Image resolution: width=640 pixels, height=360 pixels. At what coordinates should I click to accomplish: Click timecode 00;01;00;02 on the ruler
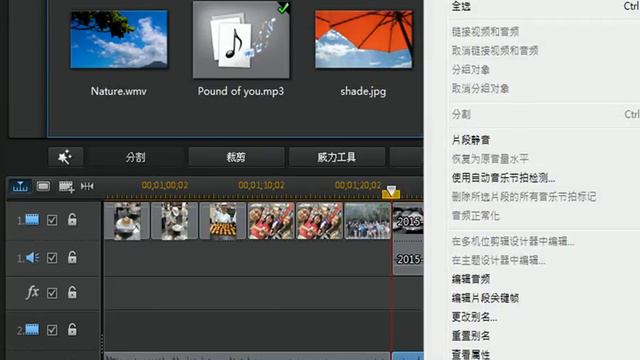[x=165, y=185]
